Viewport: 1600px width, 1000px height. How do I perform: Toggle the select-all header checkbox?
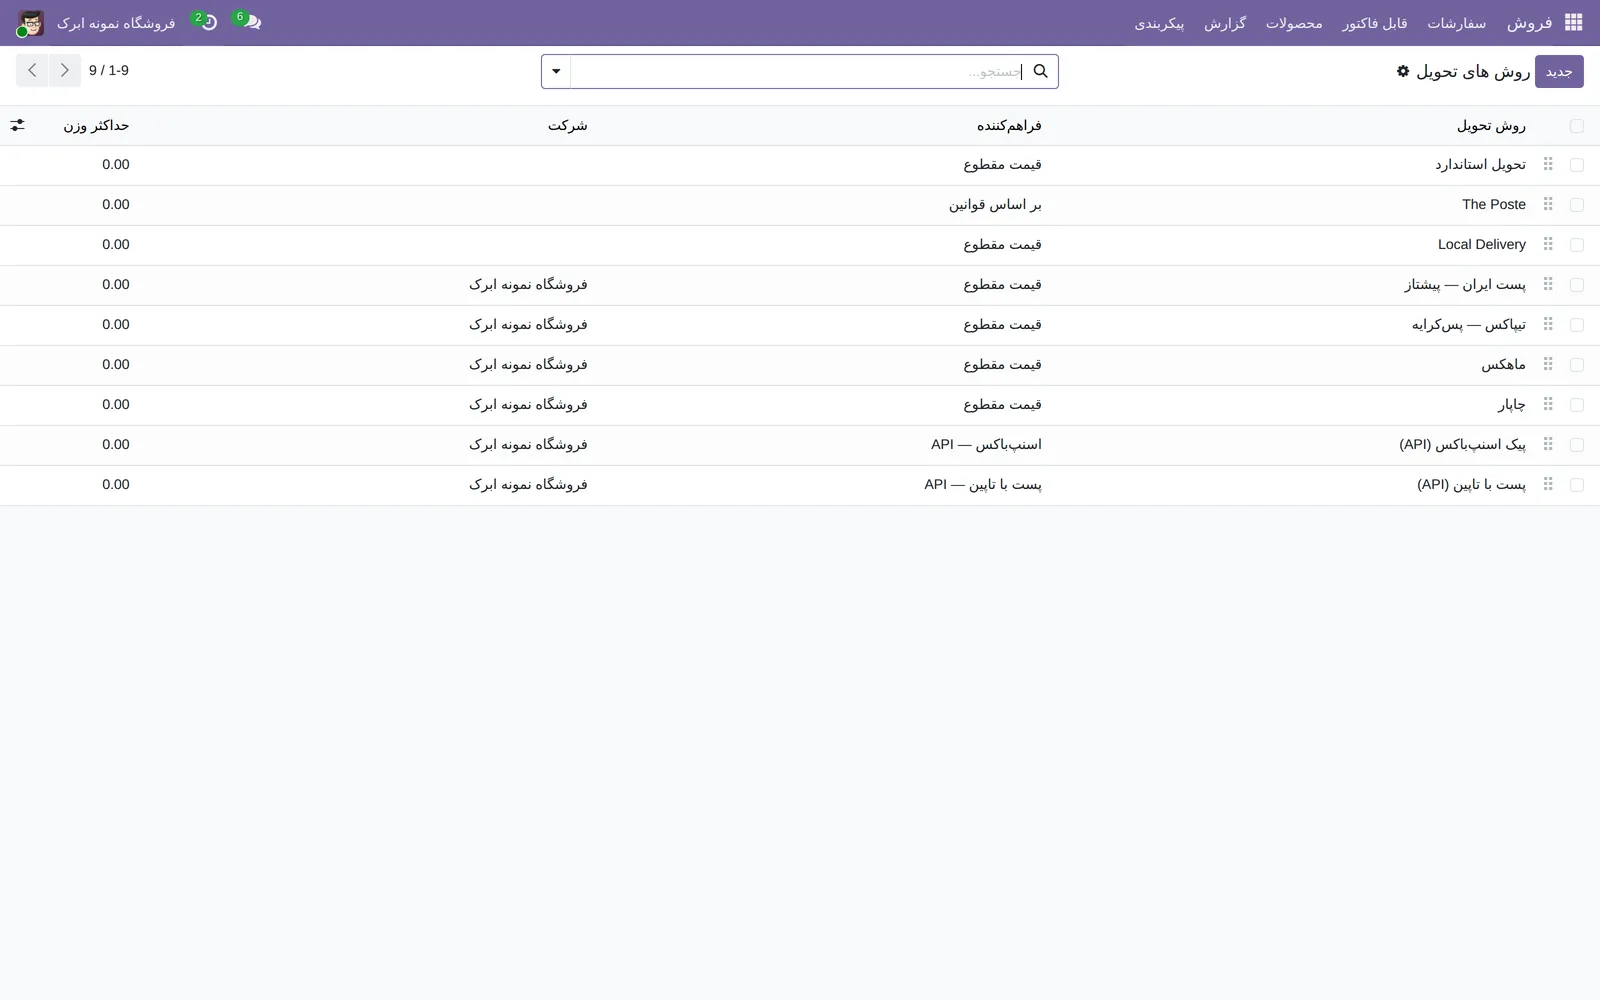pos(1577,126)
